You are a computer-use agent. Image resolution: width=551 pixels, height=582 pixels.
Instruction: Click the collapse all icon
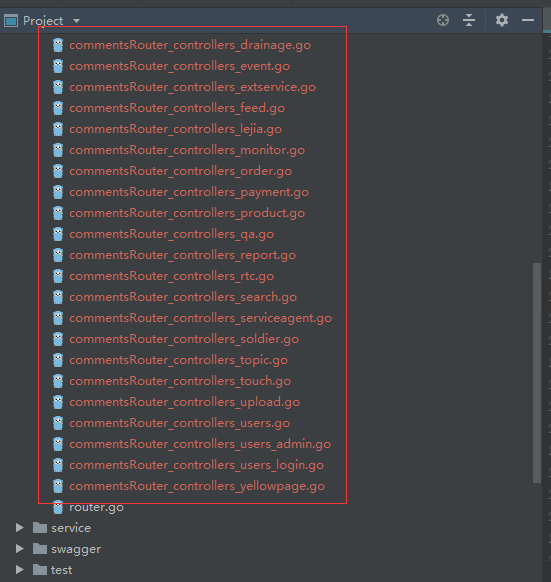coord(469,20)
